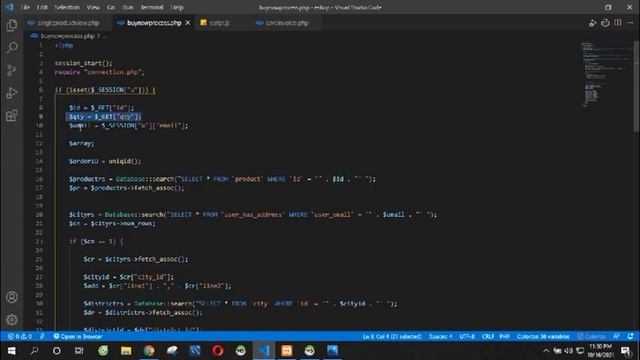
Task: Open the Extensions view
Action: [12, 116]
